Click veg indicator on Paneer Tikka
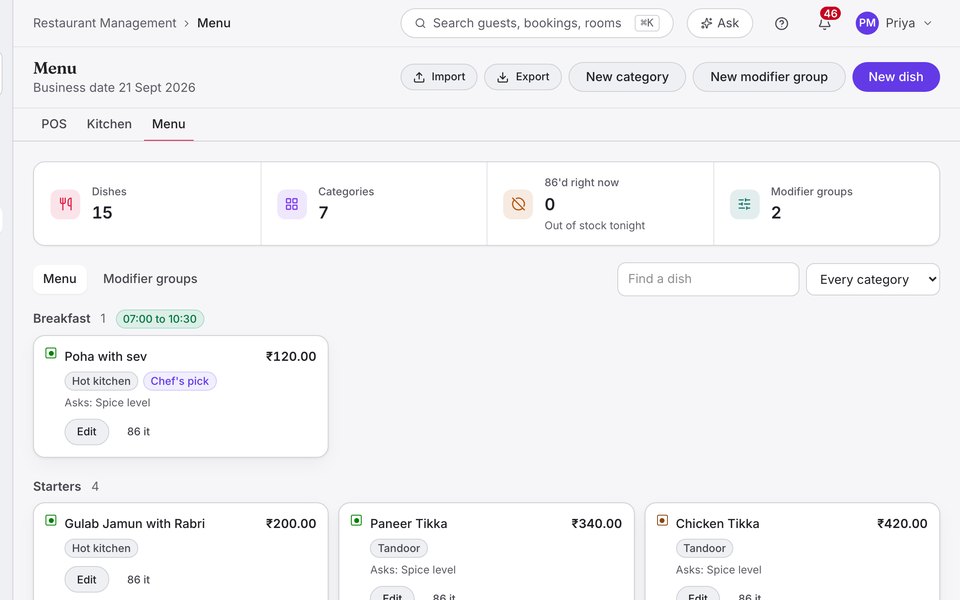This screenshot has width=960, height=600. (x=356, y=520)
